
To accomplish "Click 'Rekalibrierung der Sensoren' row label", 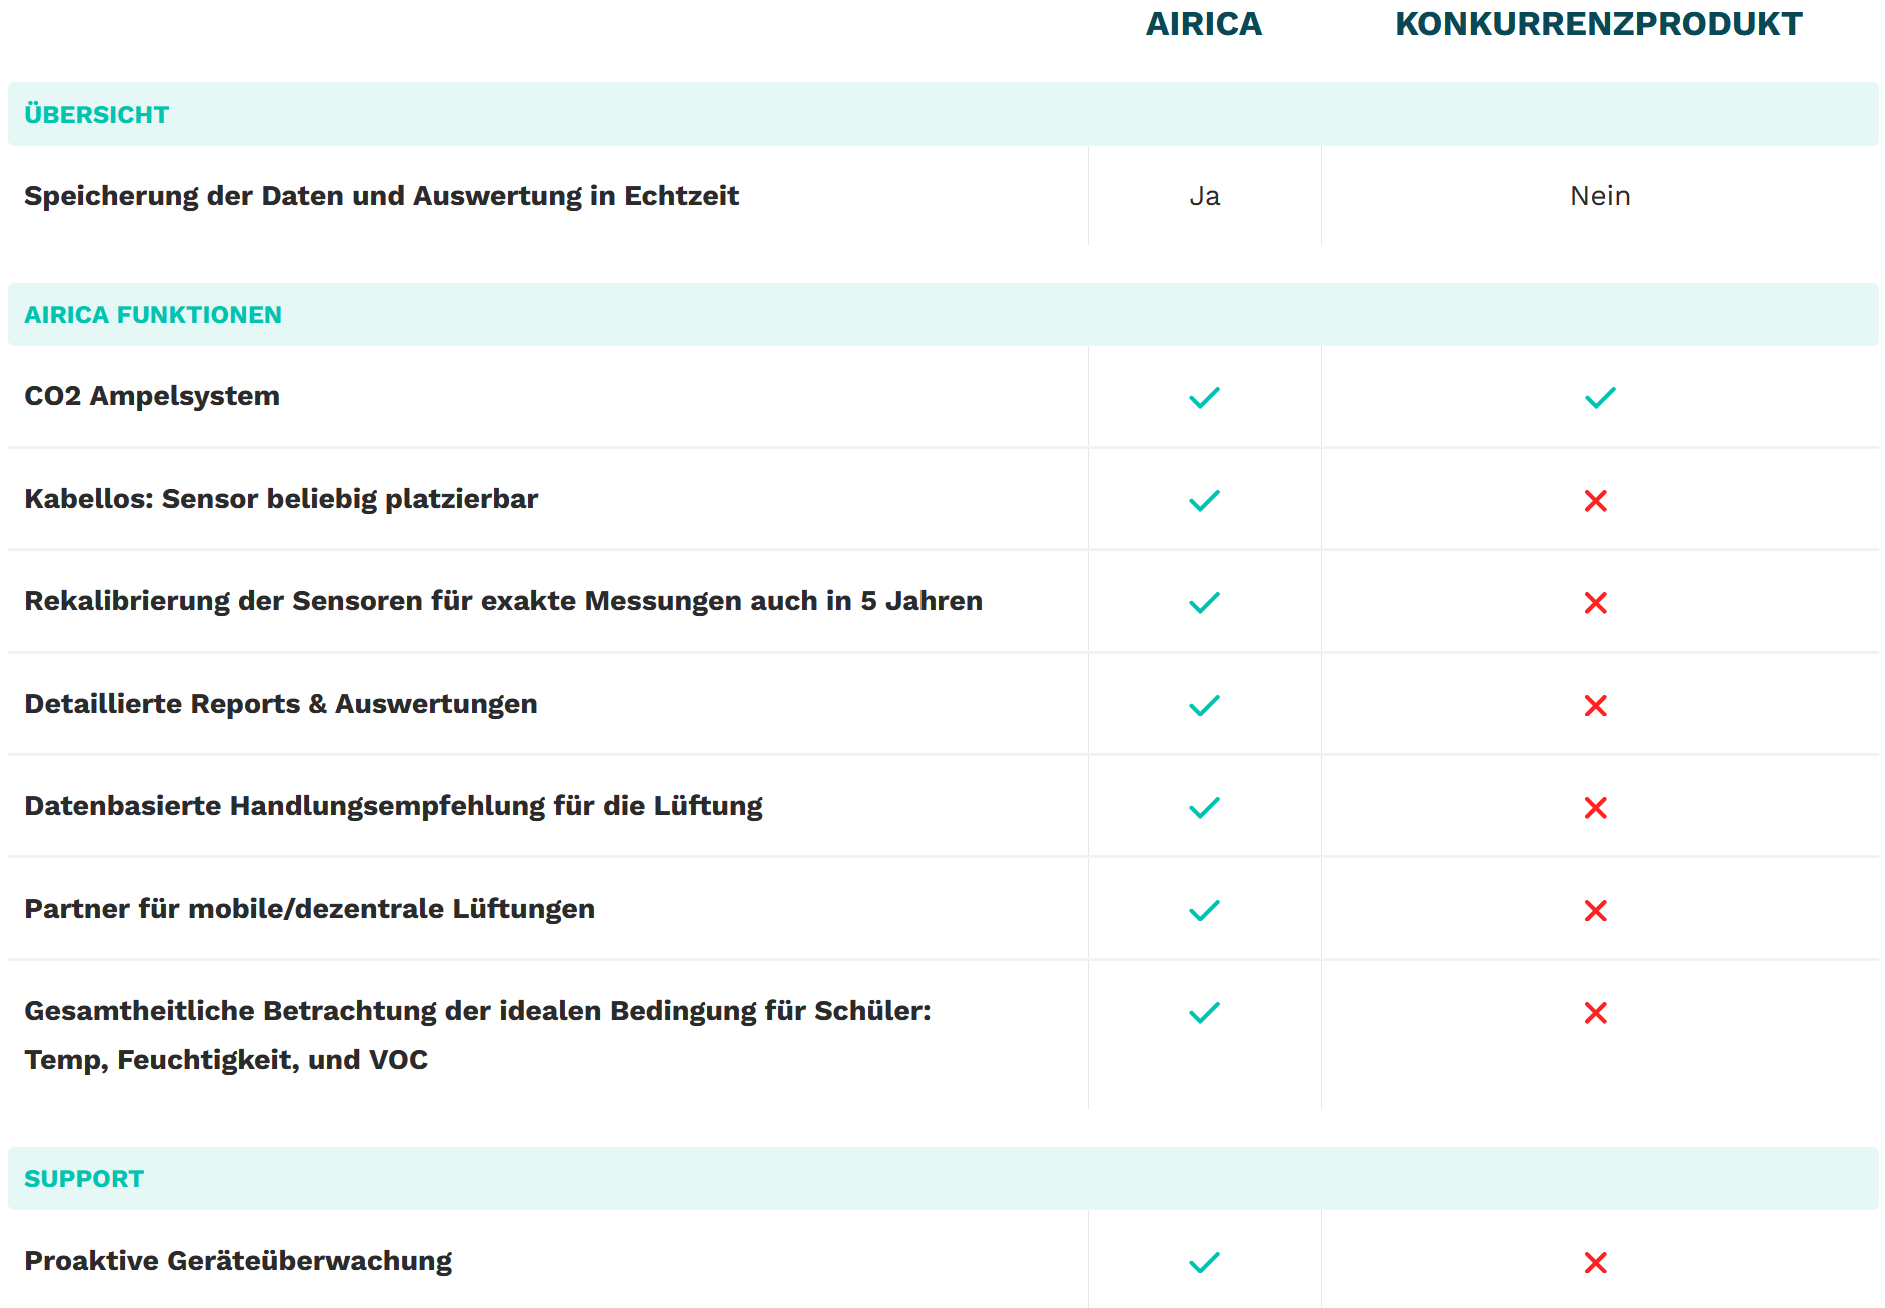I will coord(504,601).
